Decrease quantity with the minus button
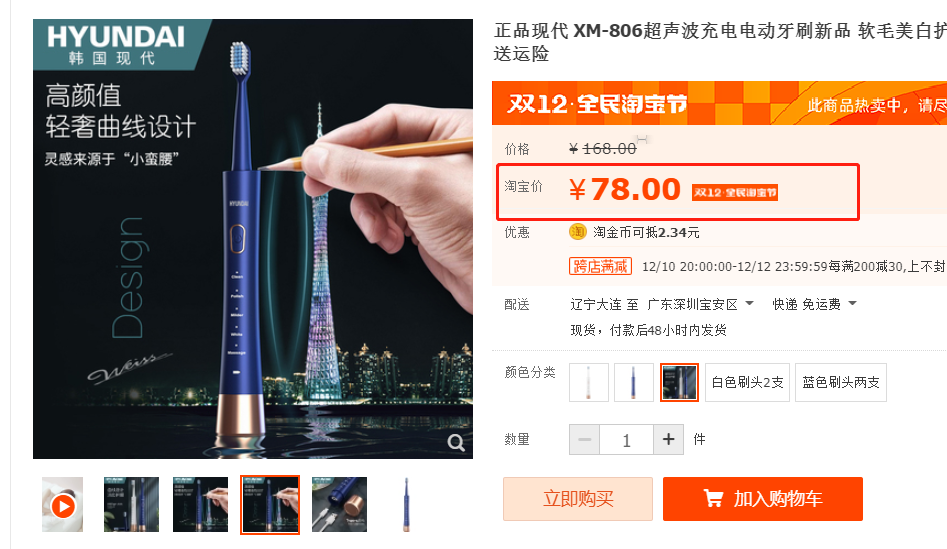 click(x=585, y=439)
